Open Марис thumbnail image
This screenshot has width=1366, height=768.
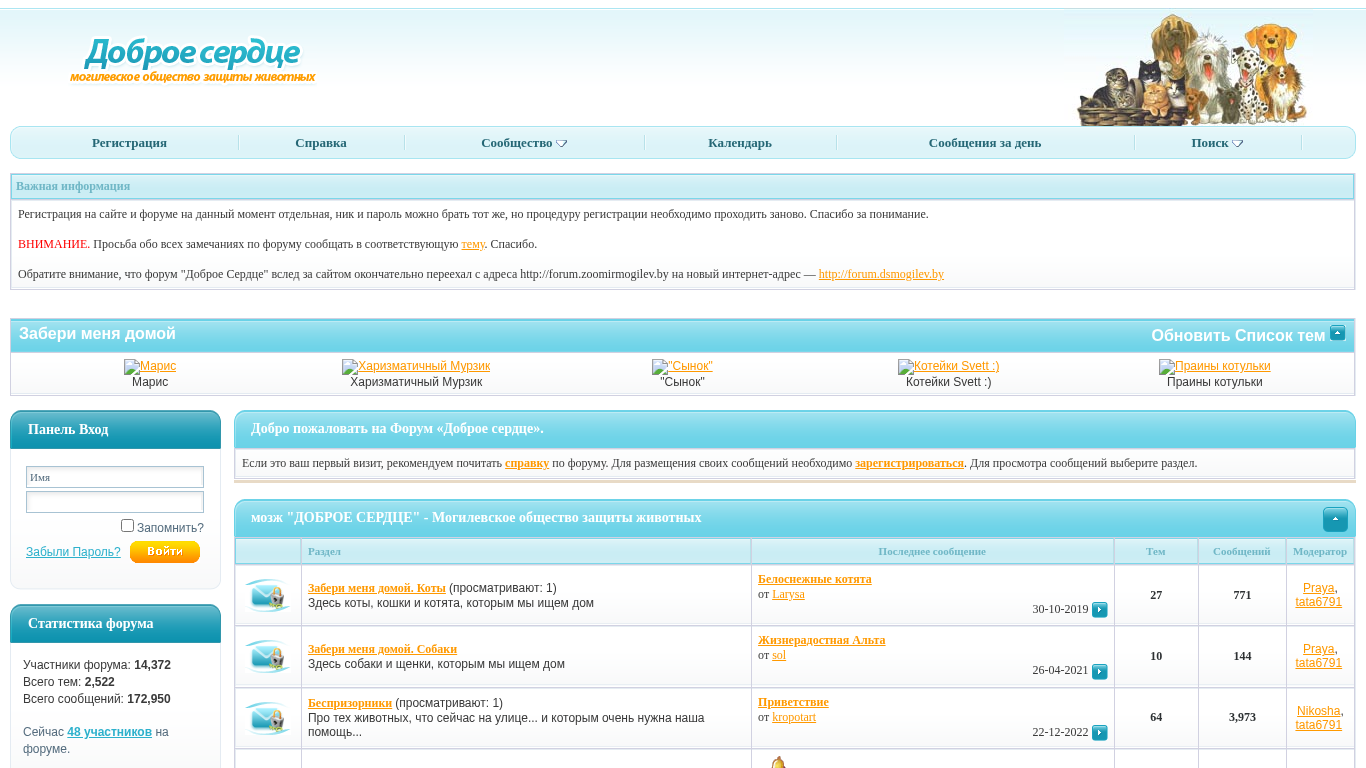150,366
